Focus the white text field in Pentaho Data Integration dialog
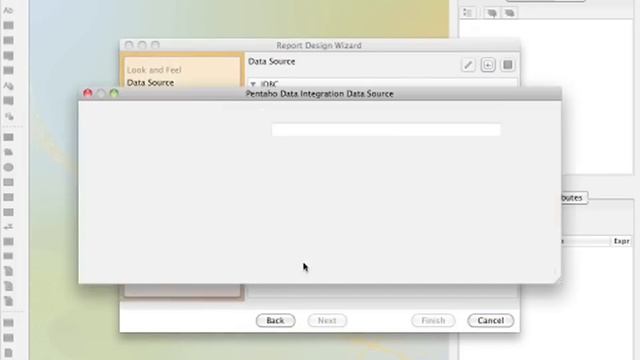The image size is (640, 360). click(386, 130)
